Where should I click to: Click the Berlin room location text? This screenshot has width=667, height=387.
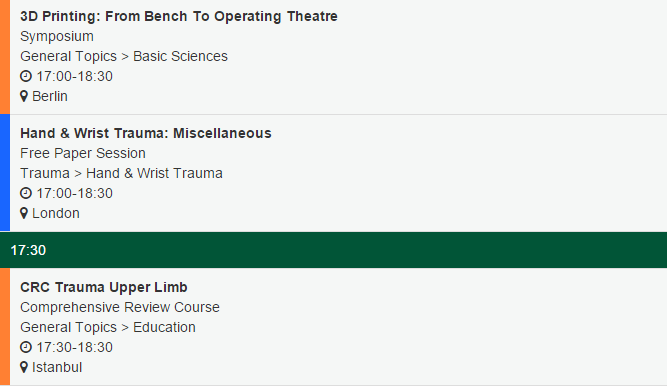point(50,97)
